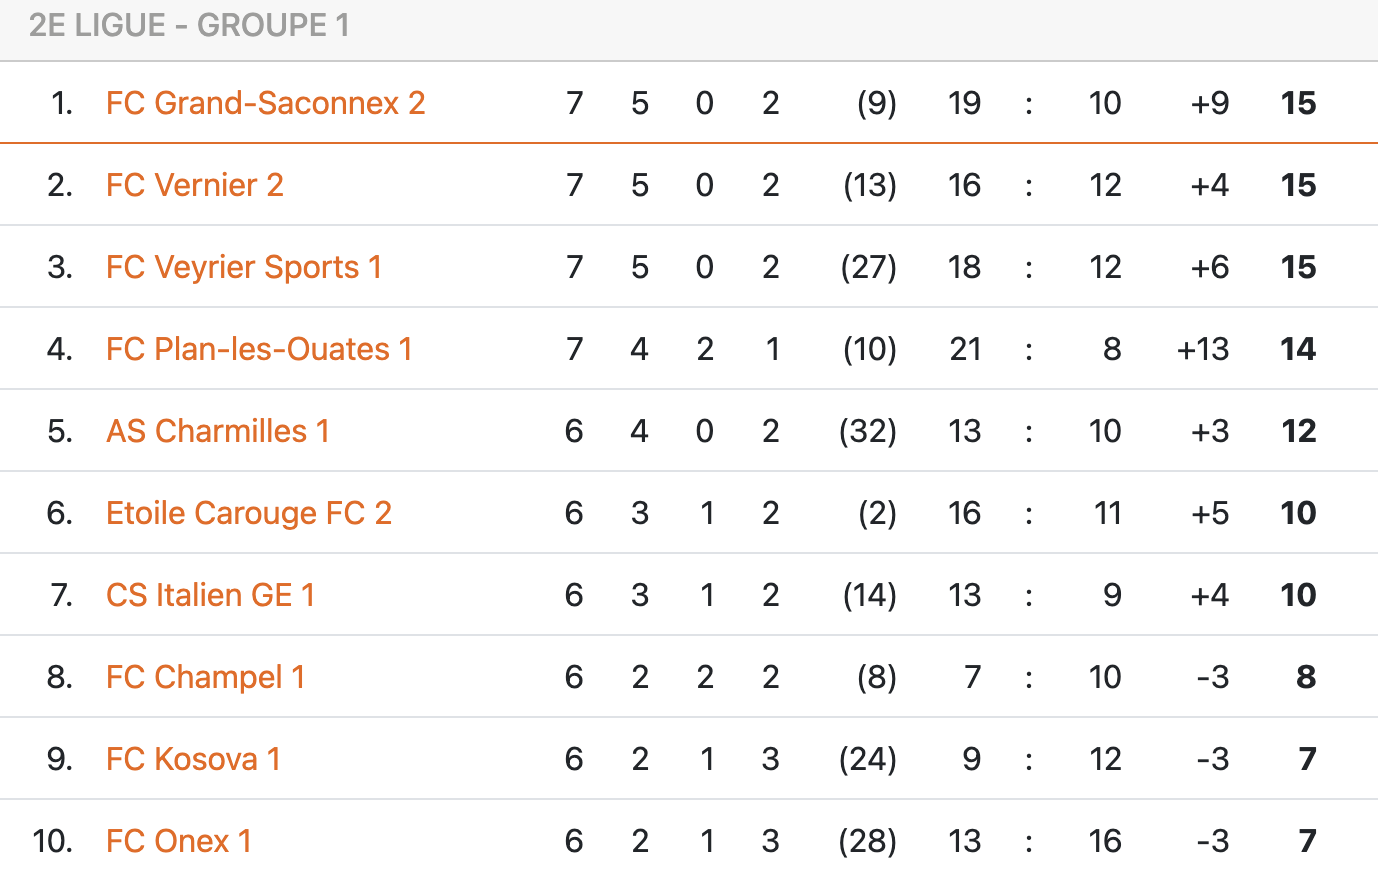Click the rank number 10. beside FC Onex
Viewport: 1378px width, 874px height.
click(52, 841)
